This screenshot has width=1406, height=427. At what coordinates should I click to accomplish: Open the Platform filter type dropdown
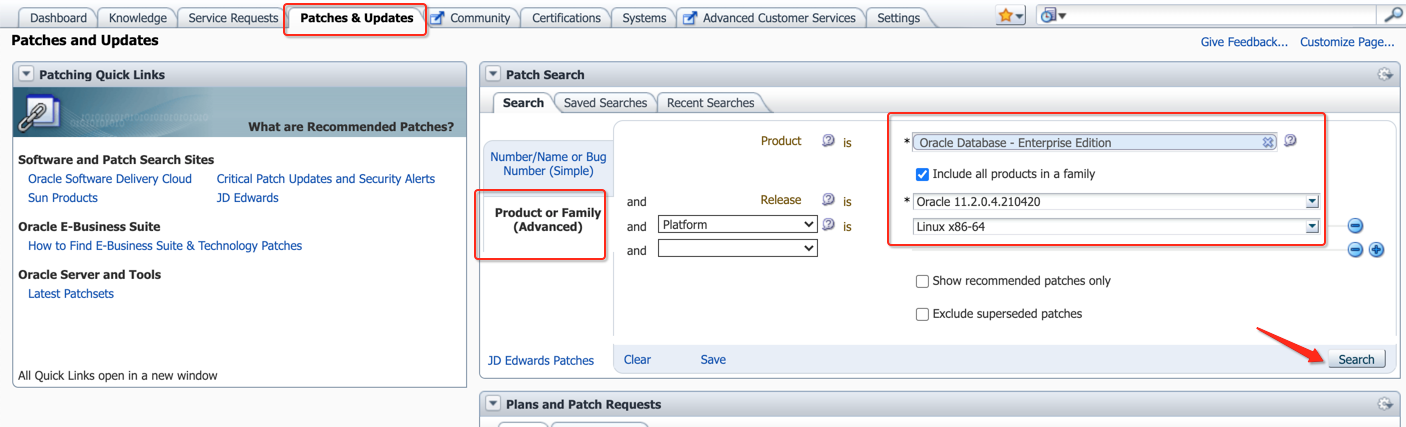click(x=738, y=225)
